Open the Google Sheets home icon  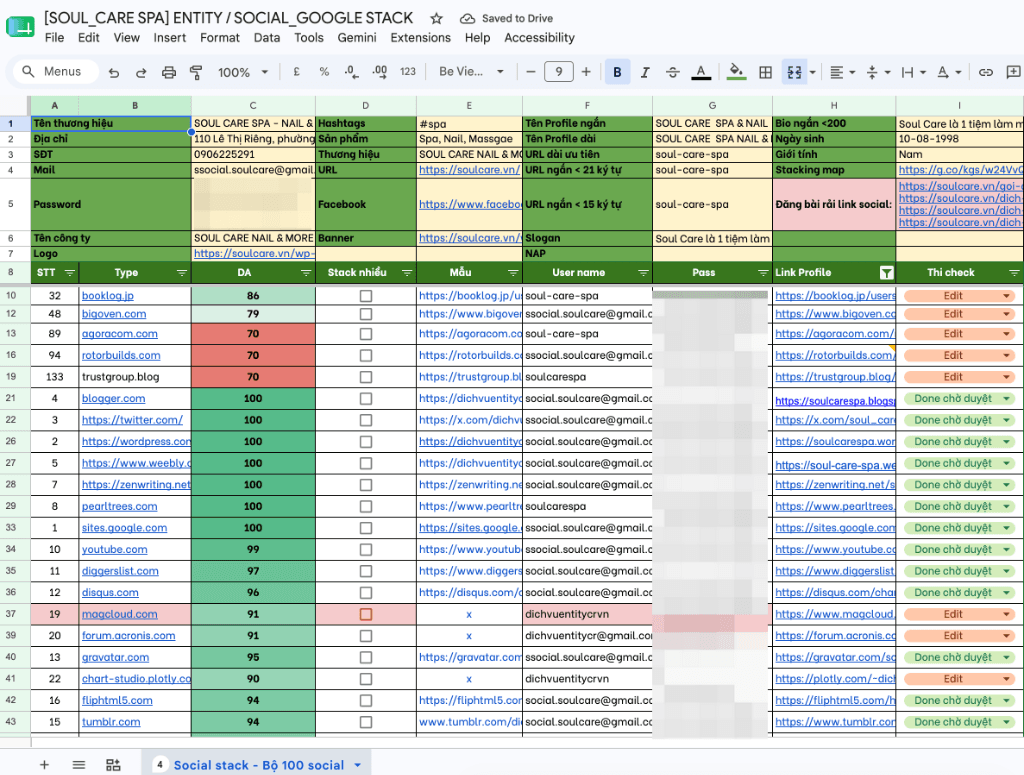click(x=20, y=27)
